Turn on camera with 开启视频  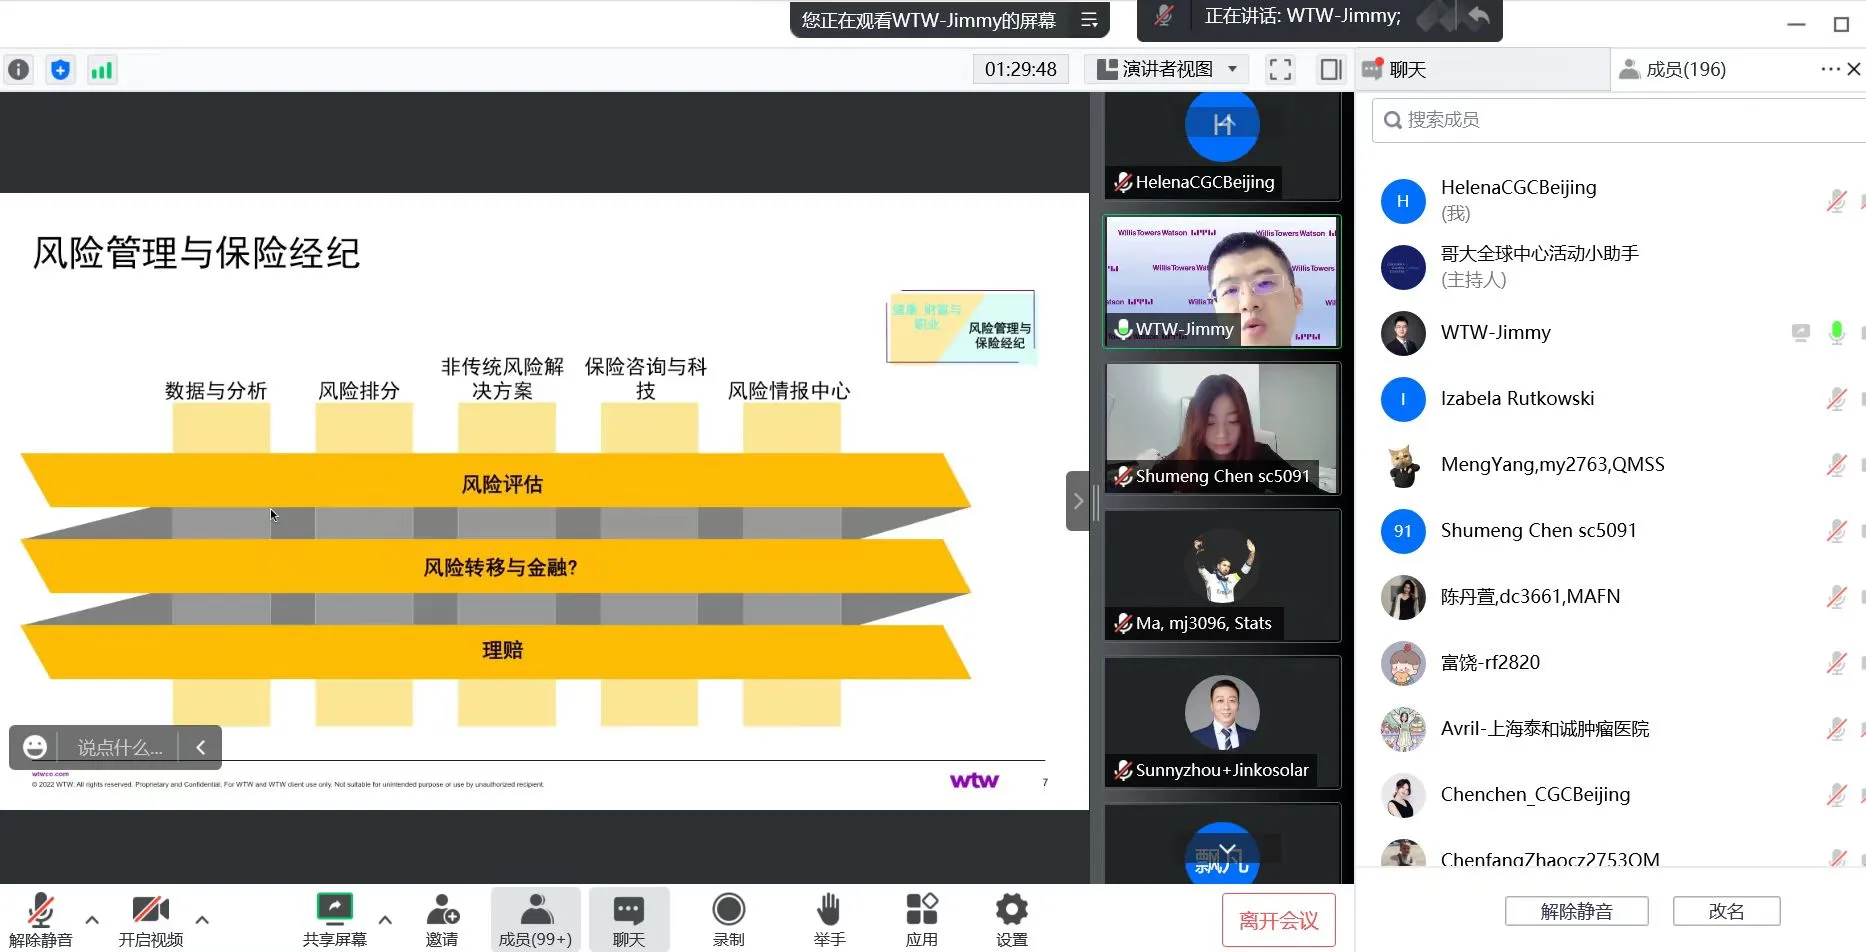click(151, 919)
